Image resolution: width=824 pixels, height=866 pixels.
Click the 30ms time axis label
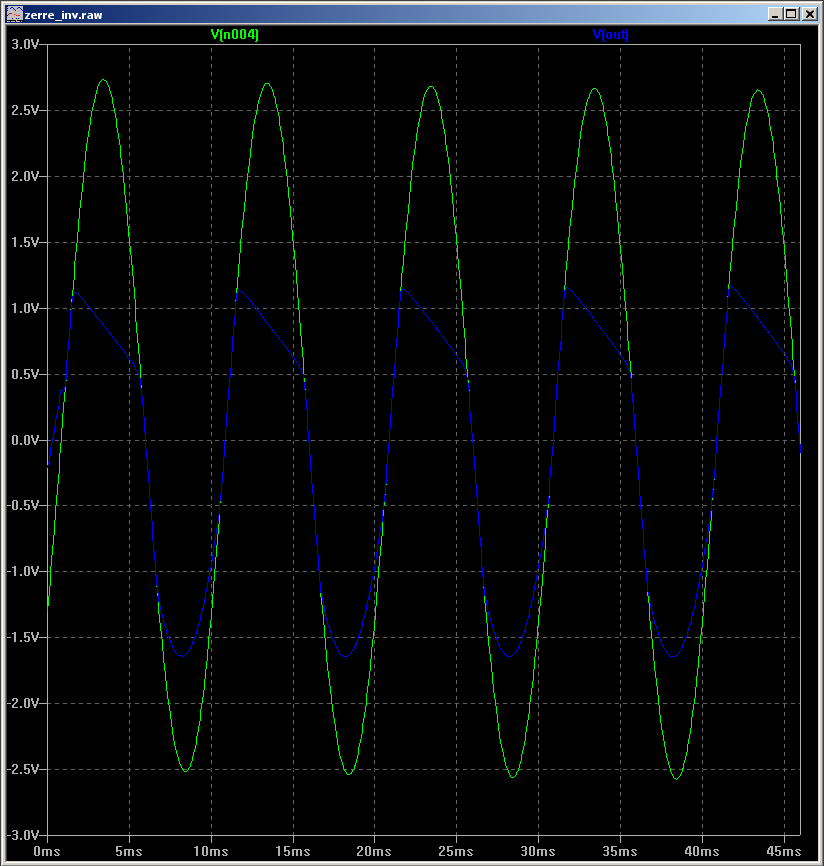pyautogui.click(x=538, y=851)
